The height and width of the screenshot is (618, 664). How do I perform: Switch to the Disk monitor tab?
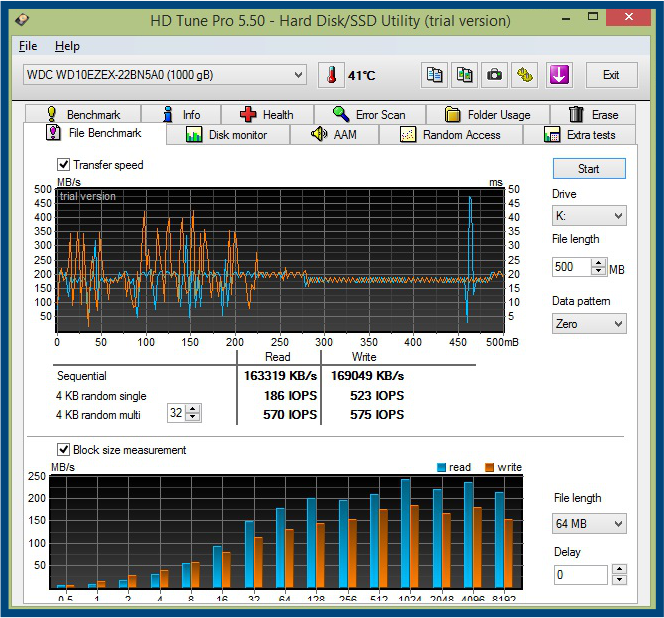click(228, 135)
